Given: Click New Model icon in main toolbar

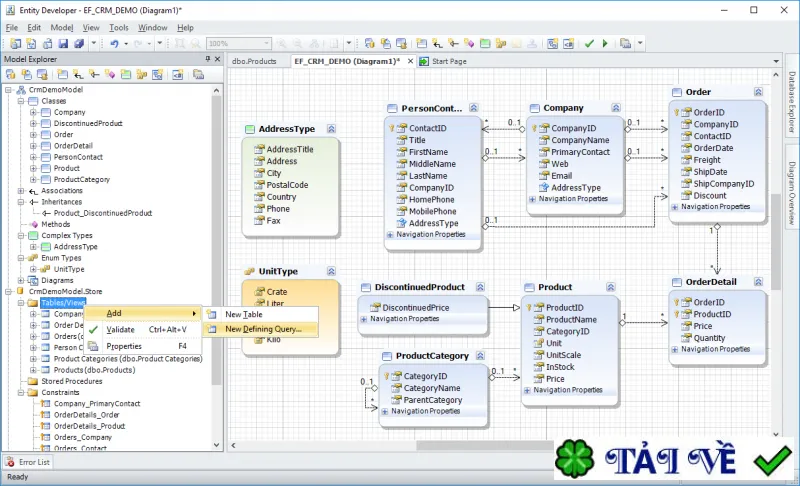Looking at the screenshot, I should click(16, 44).
